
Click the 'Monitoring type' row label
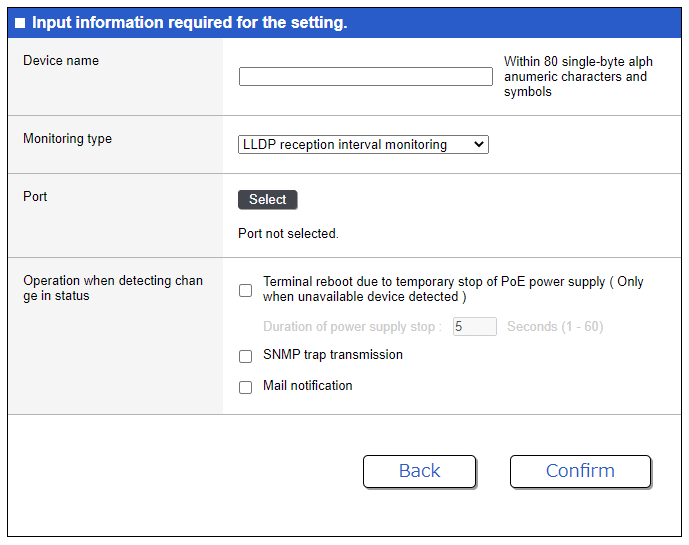pyautogui.click(x=67, y=139)
